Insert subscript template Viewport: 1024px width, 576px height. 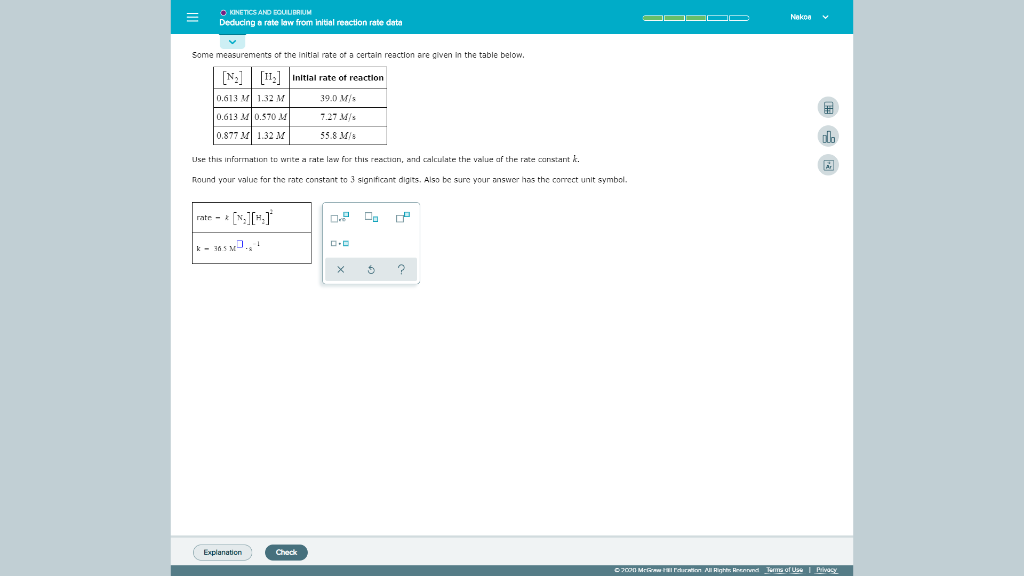tap(371, 217)
